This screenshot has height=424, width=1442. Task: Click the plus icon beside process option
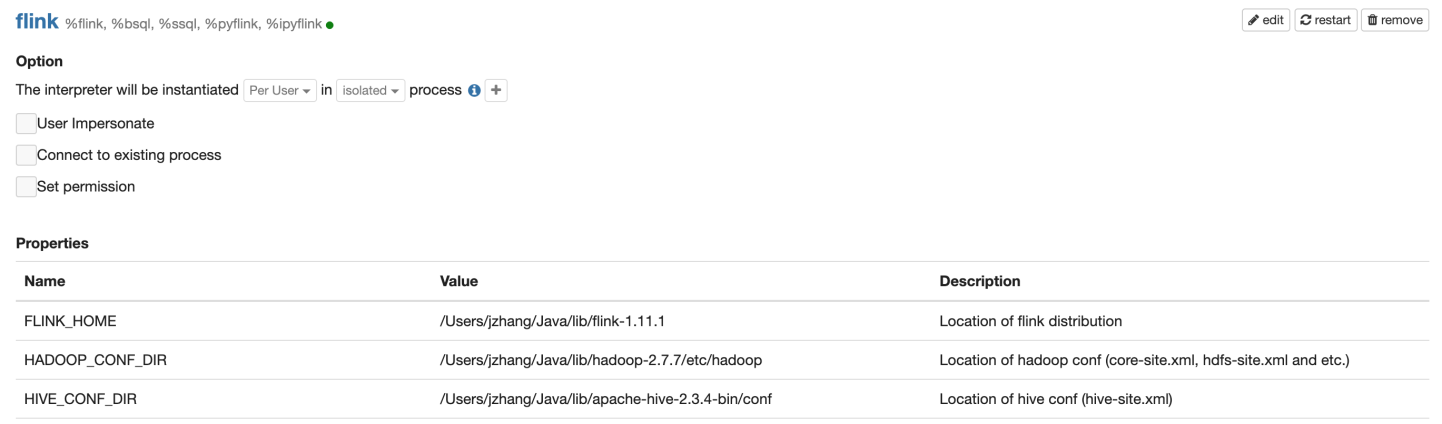(497, 90)
